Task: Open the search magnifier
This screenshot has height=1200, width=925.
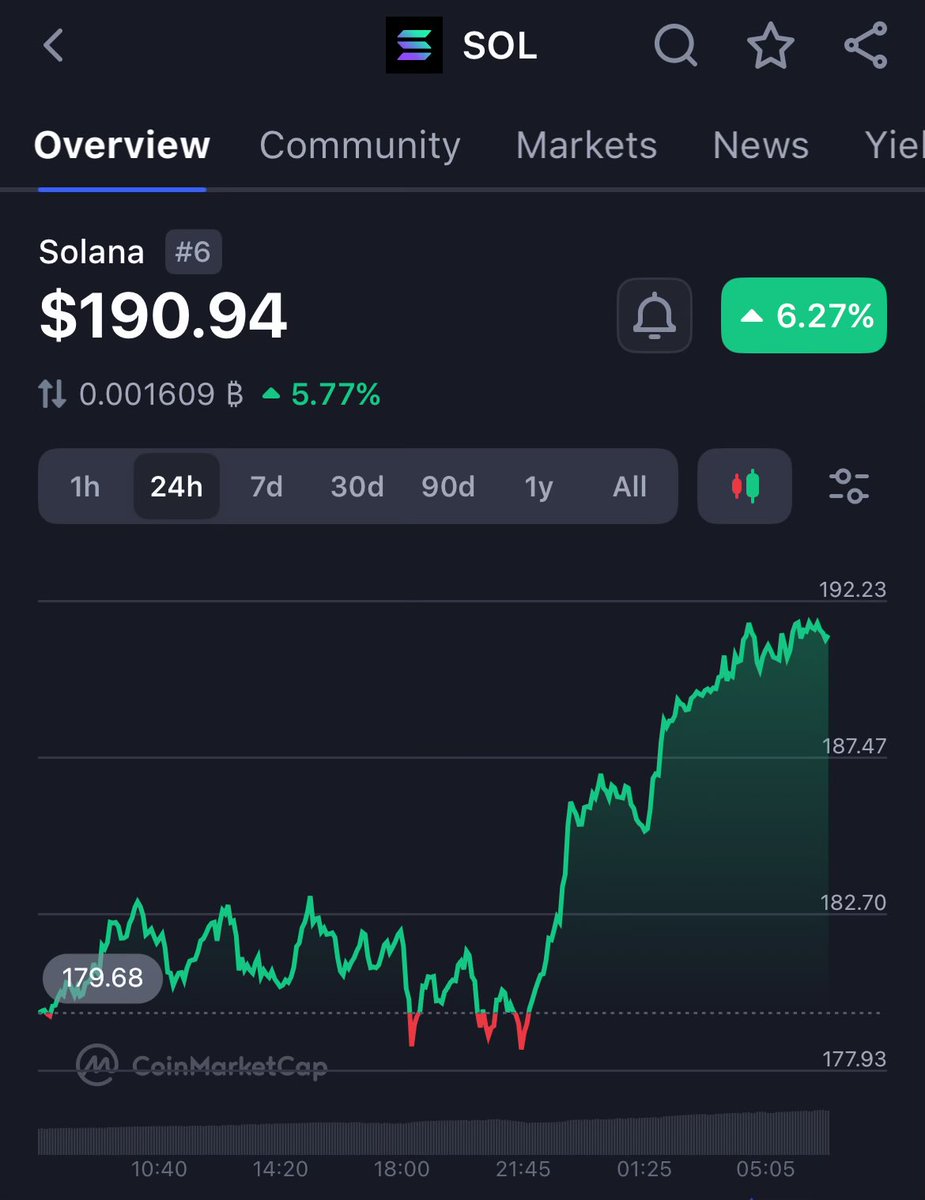Action: coord(676,46)
